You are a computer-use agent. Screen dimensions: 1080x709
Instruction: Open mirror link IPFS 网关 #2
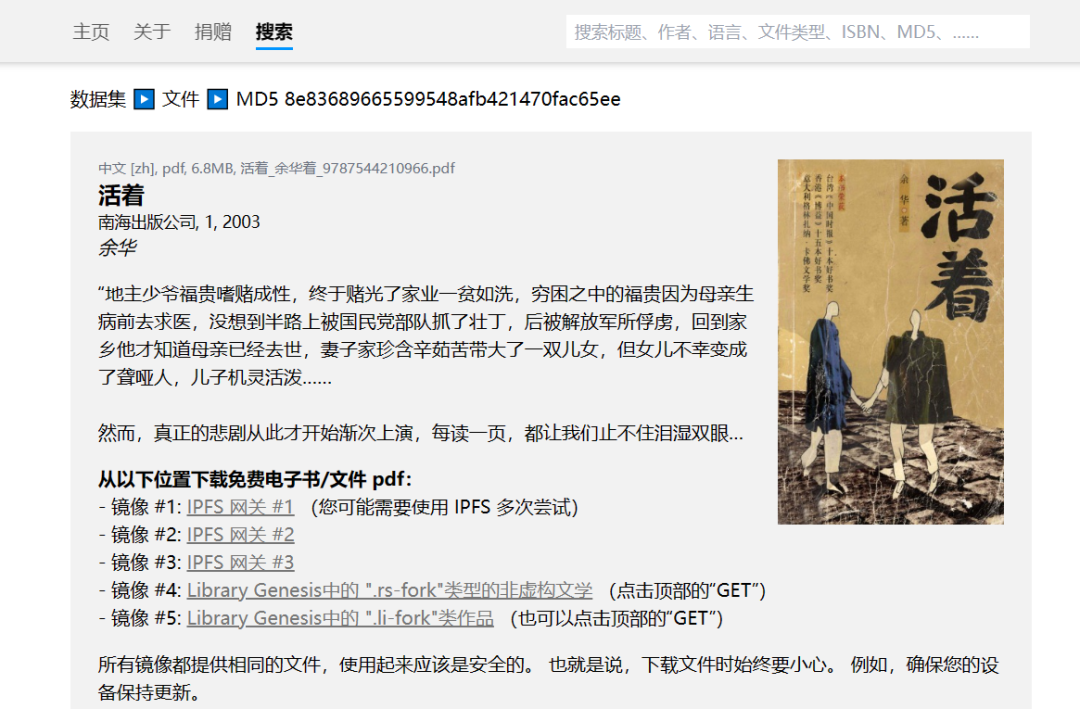pyautogui.click(x=240, y=535)
